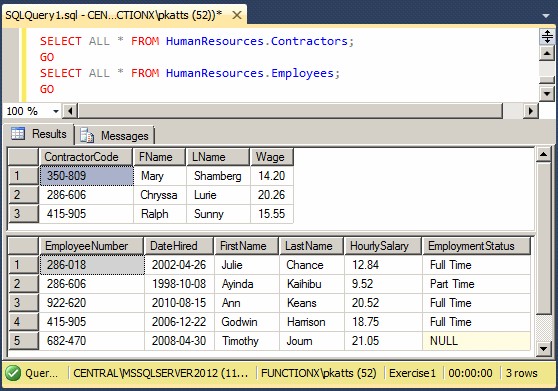Switch to the Results tab
The image size is (558, 391).
tap(38, 134)
